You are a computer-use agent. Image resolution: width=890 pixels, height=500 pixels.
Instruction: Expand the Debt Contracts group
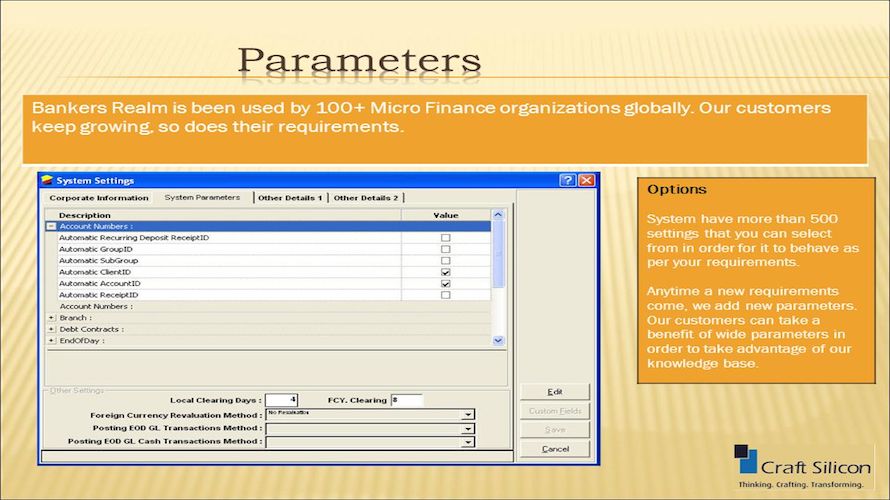(x=51, y=329)
